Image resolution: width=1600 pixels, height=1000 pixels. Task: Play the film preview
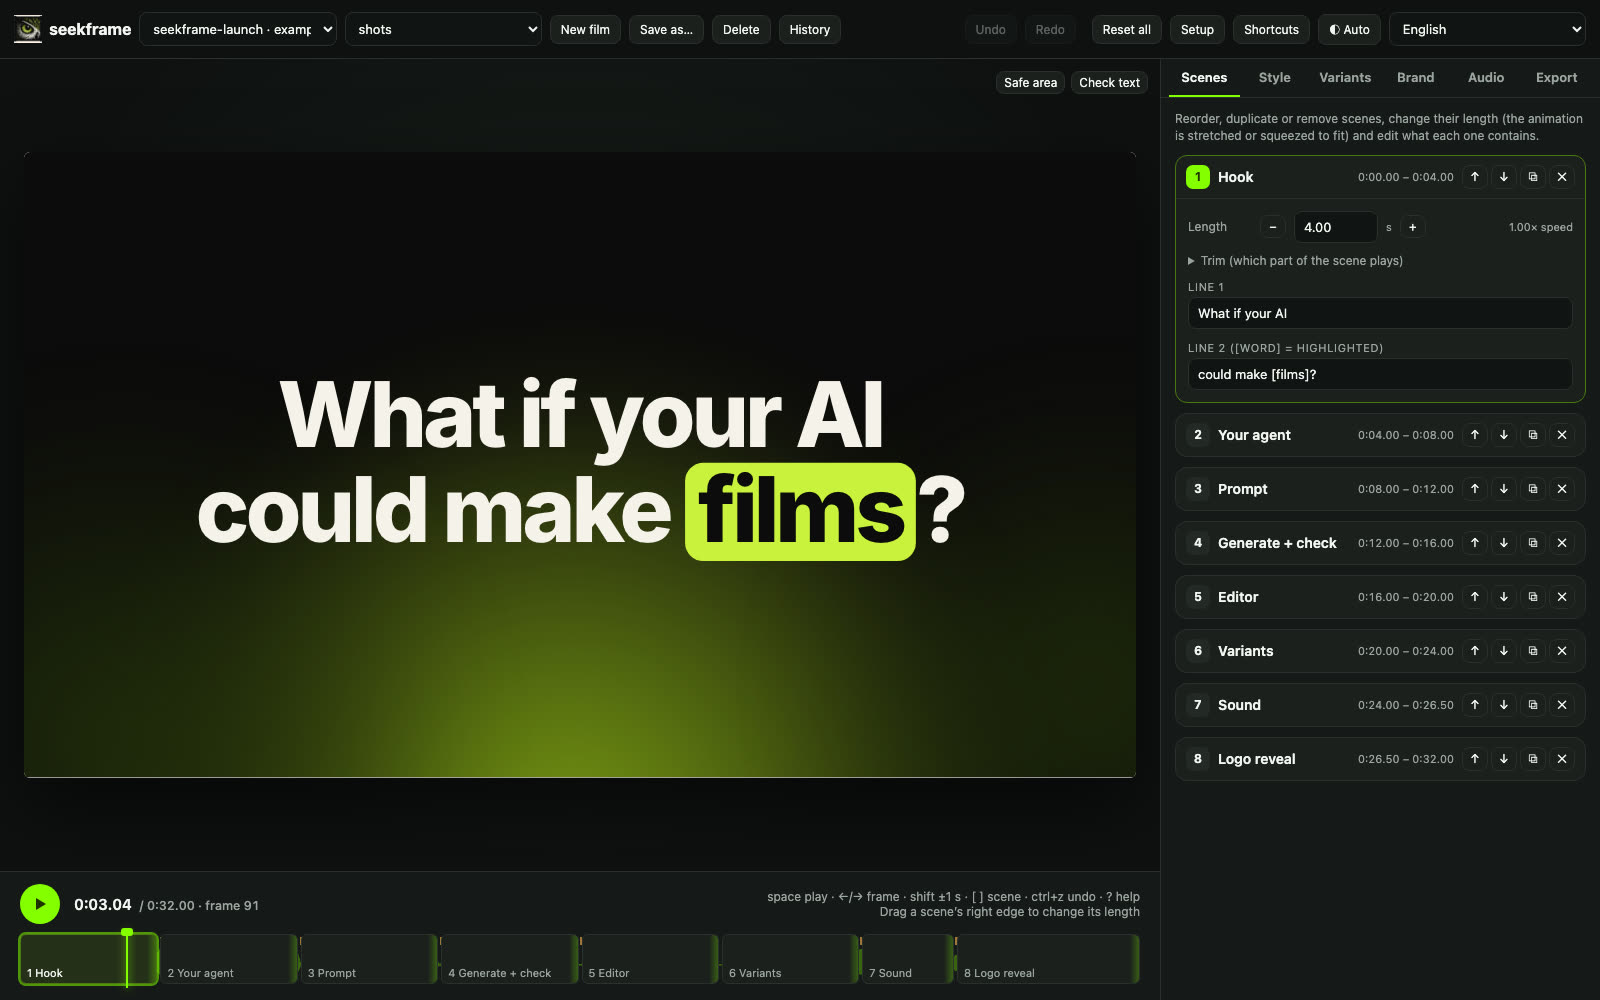(x=40, y=904)
